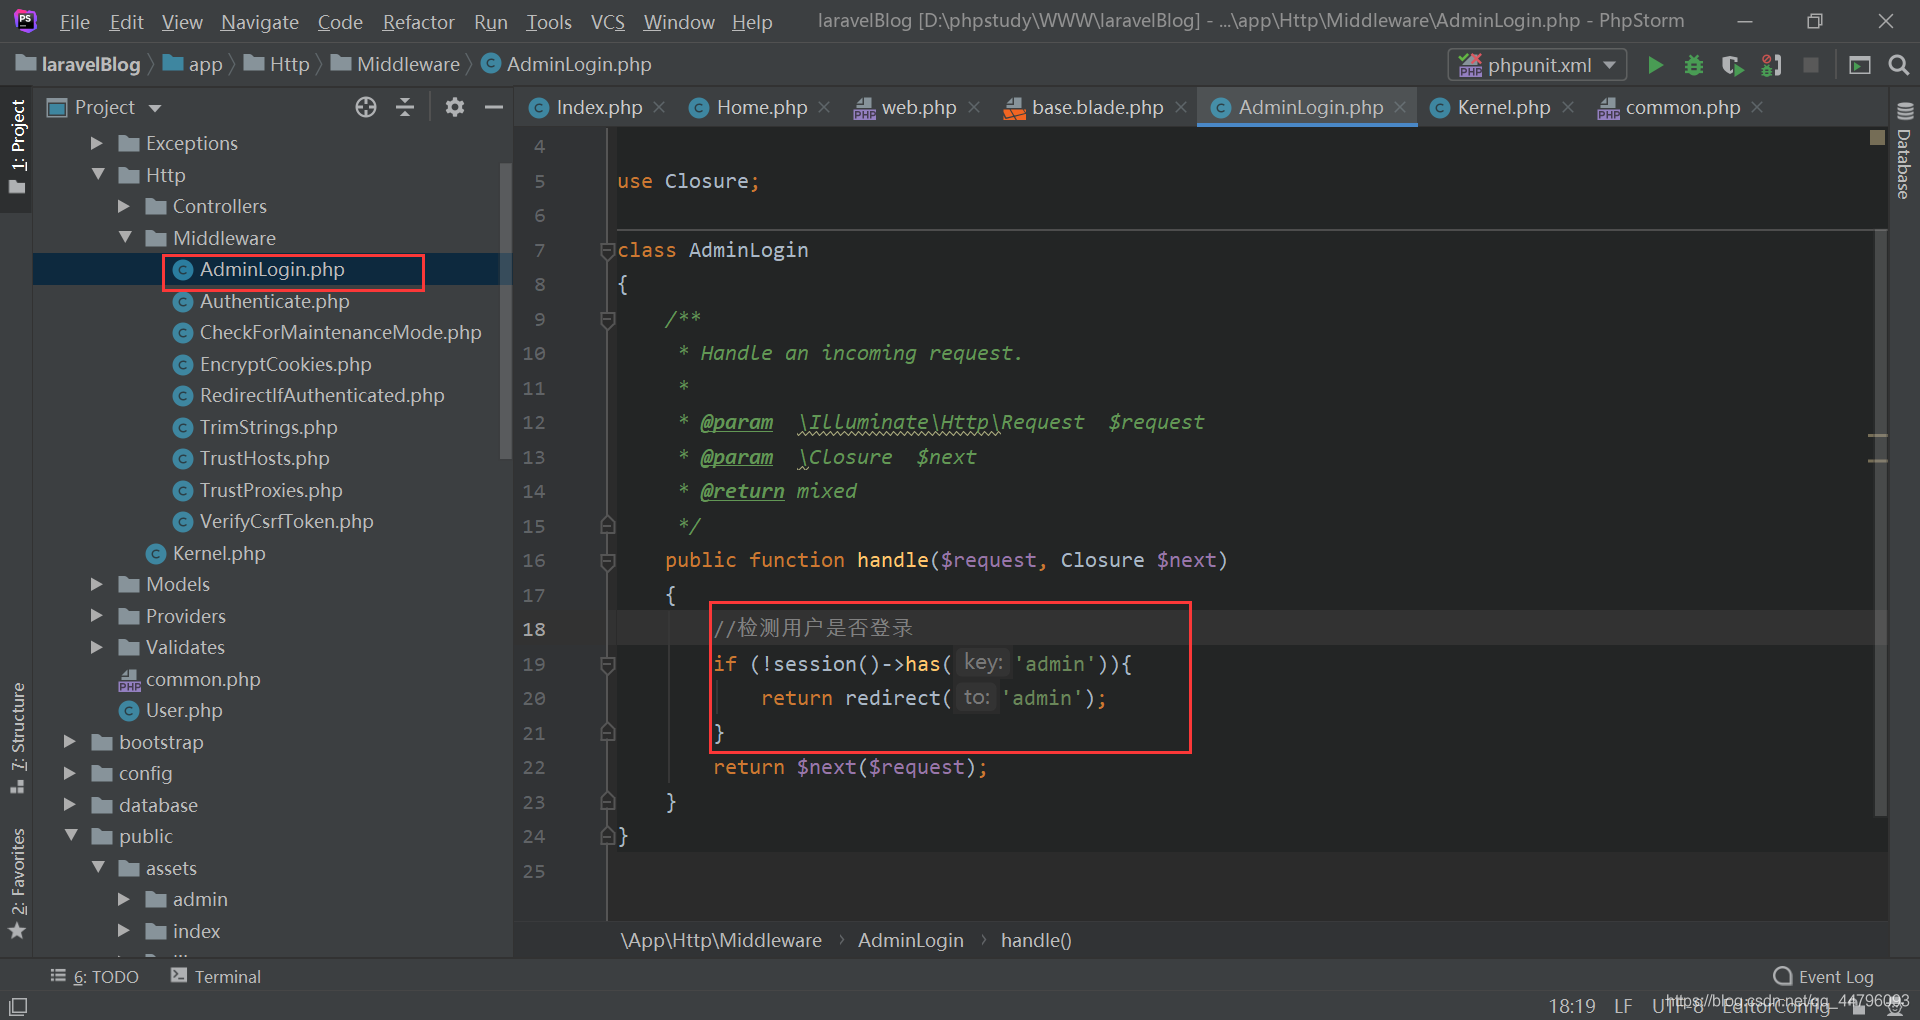Open Authenticate.php in project tree
This screenshot has width=1920, height=1020.
(x=274, y=301)
